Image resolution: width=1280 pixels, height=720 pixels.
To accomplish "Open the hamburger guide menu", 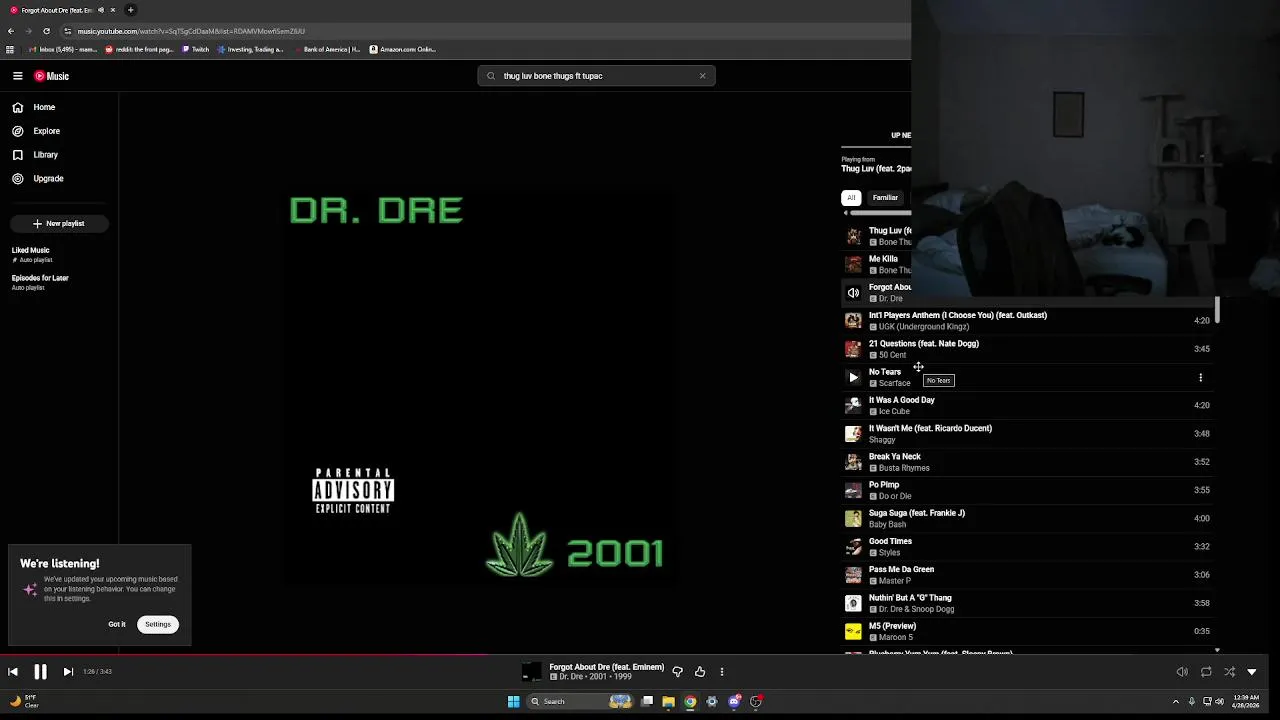I will (x=17, y=76).
